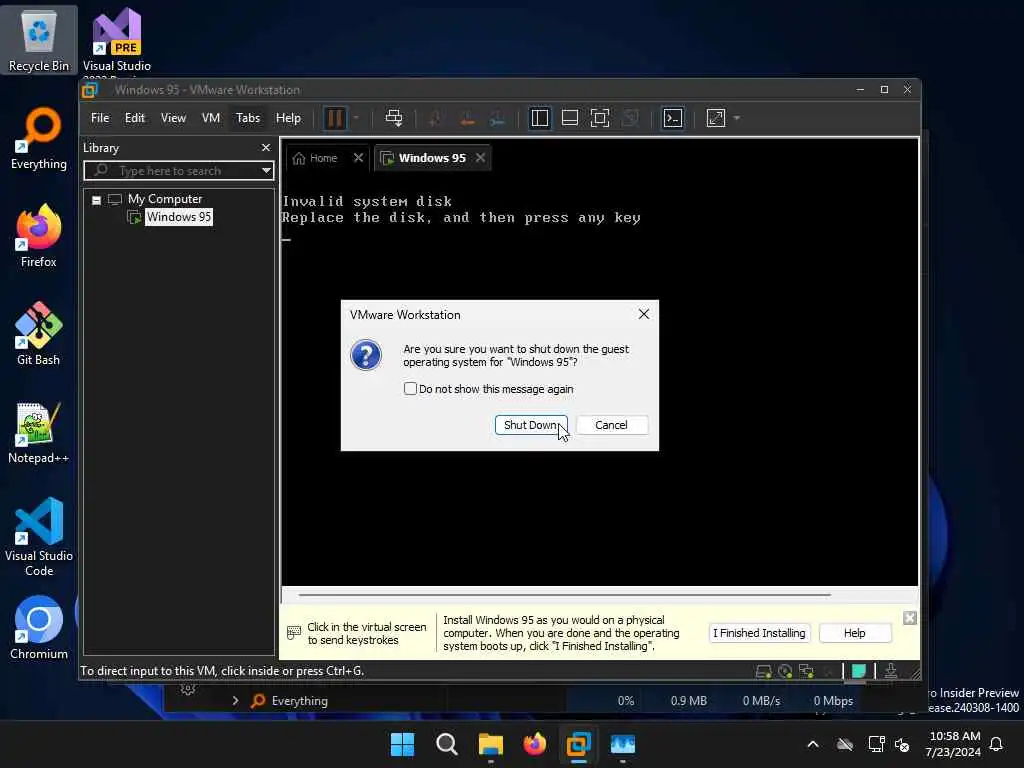1024x768 pixels.
Task: Open the library search dropdown arrow
Action: (x=266, y=171)
